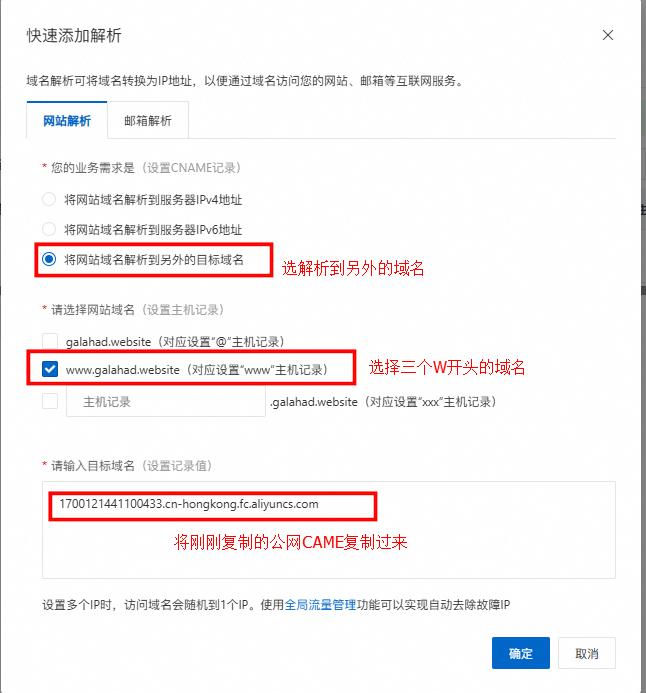Close the 快速添加解析 dialog with X icon
Image resolution: width=646 pixels, height=693 pixels.
(608, 35)
